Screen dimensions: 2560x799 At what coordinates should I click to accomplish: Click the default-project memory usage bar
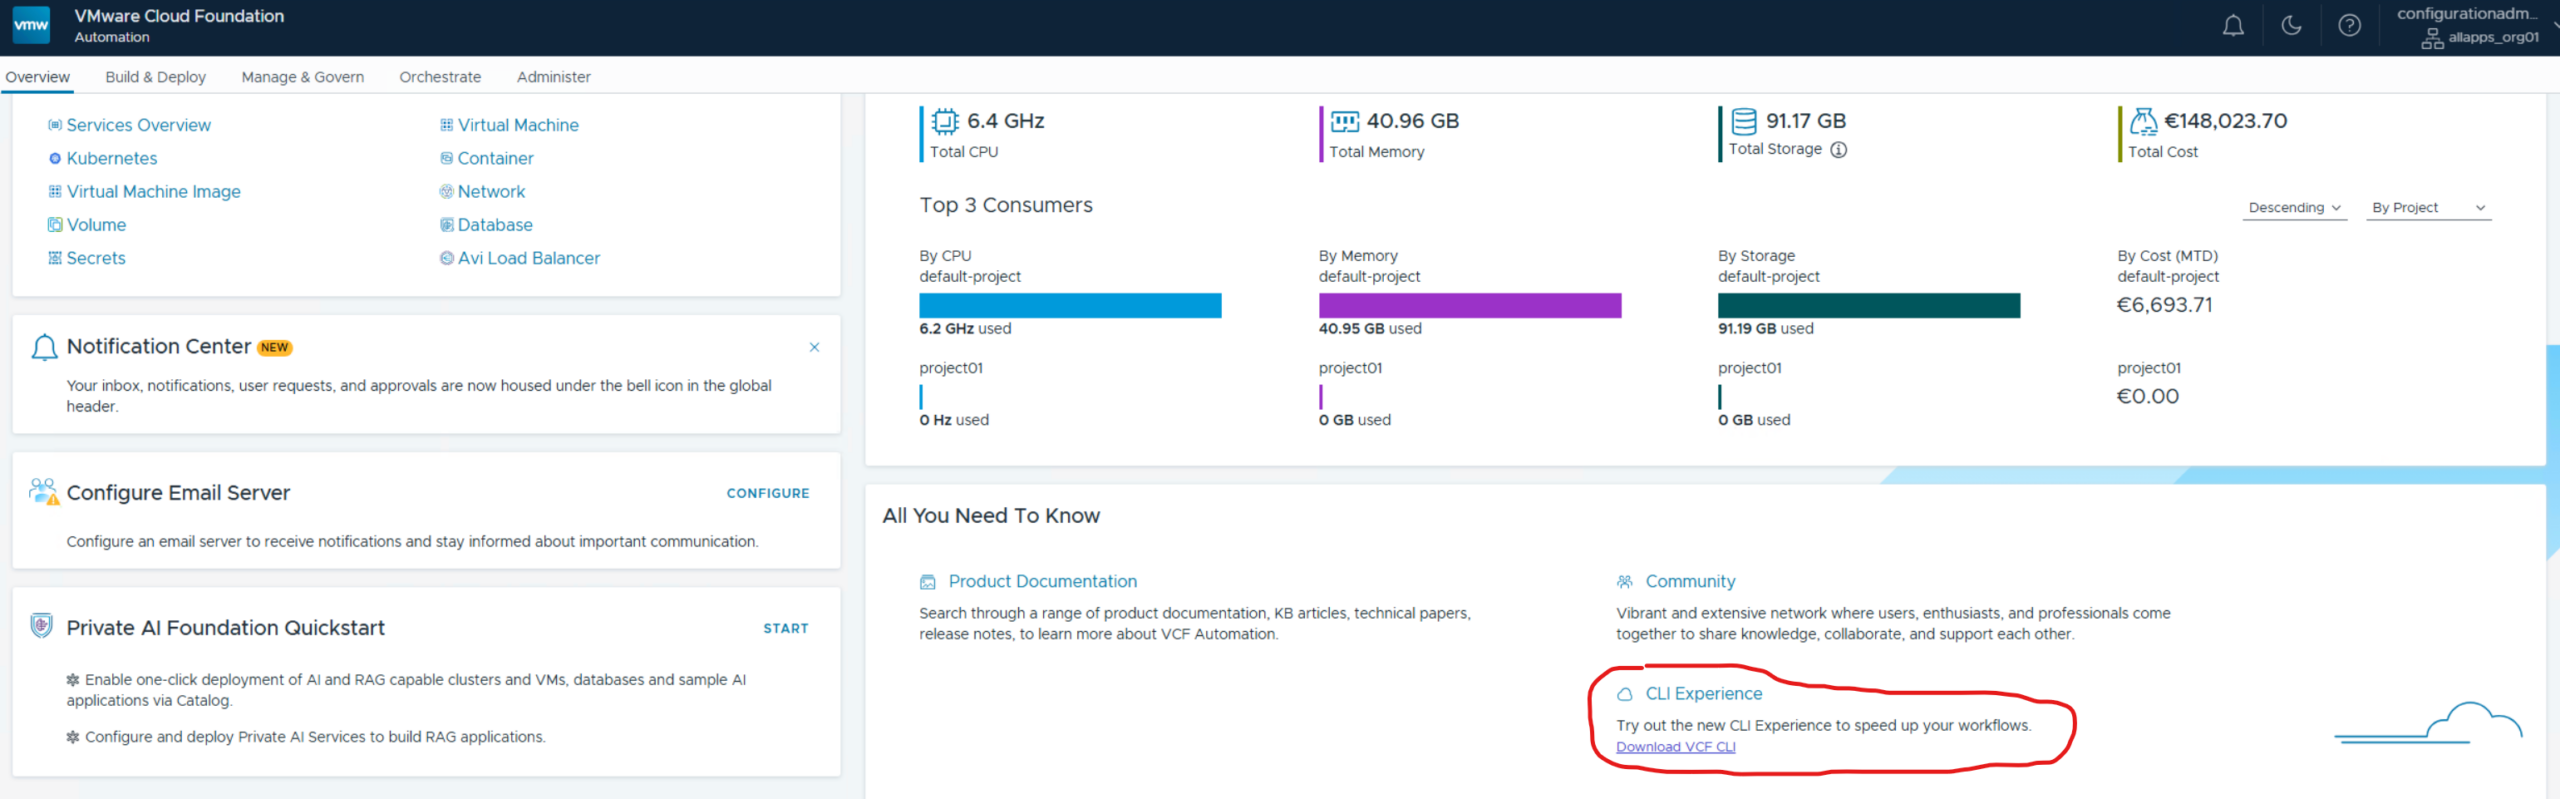point(1470,305)
